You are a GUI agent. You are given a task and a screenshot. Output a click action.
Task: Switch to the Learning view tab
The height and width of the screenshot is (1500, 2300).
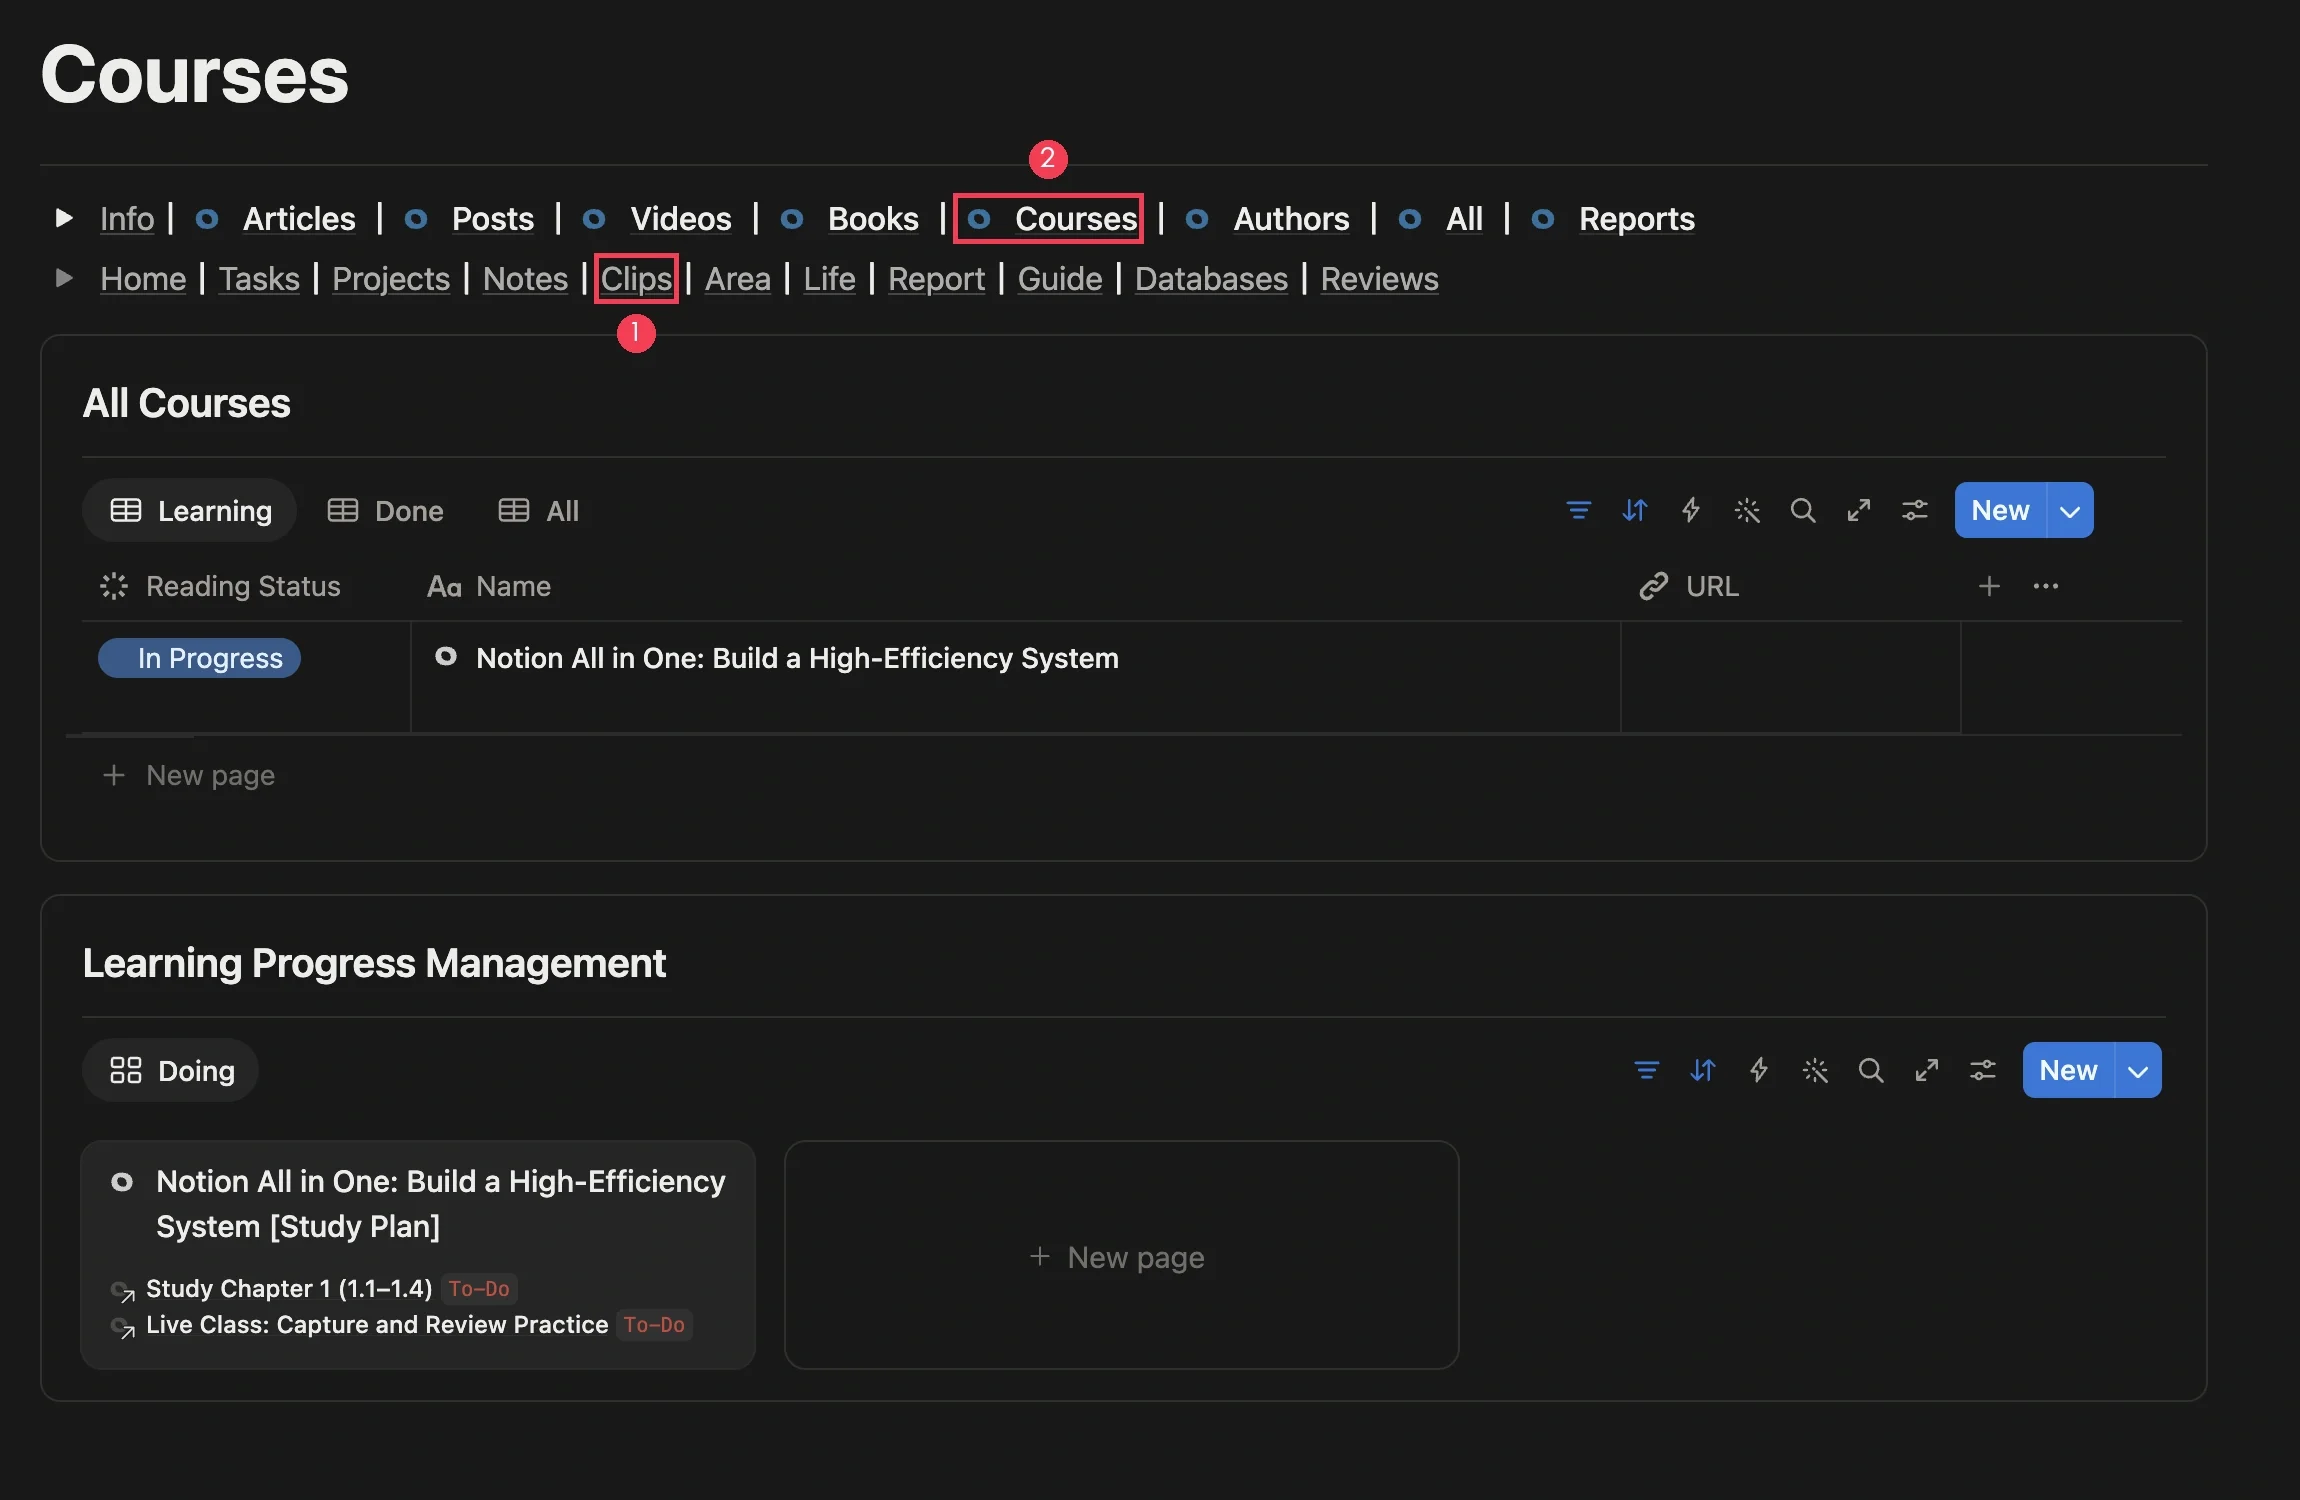point(190,511)
